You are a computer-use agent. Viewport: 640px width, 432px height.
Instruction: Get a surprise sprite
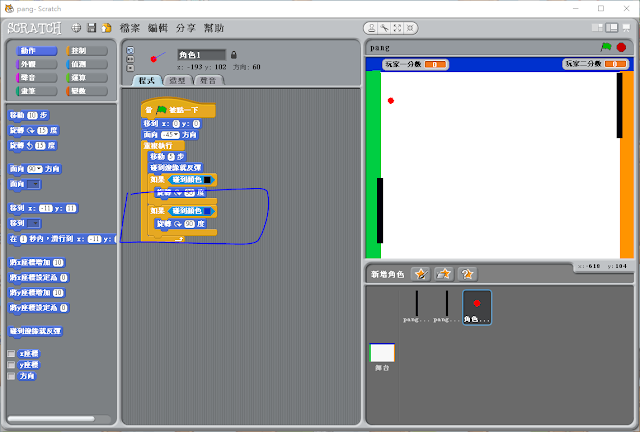467,274
